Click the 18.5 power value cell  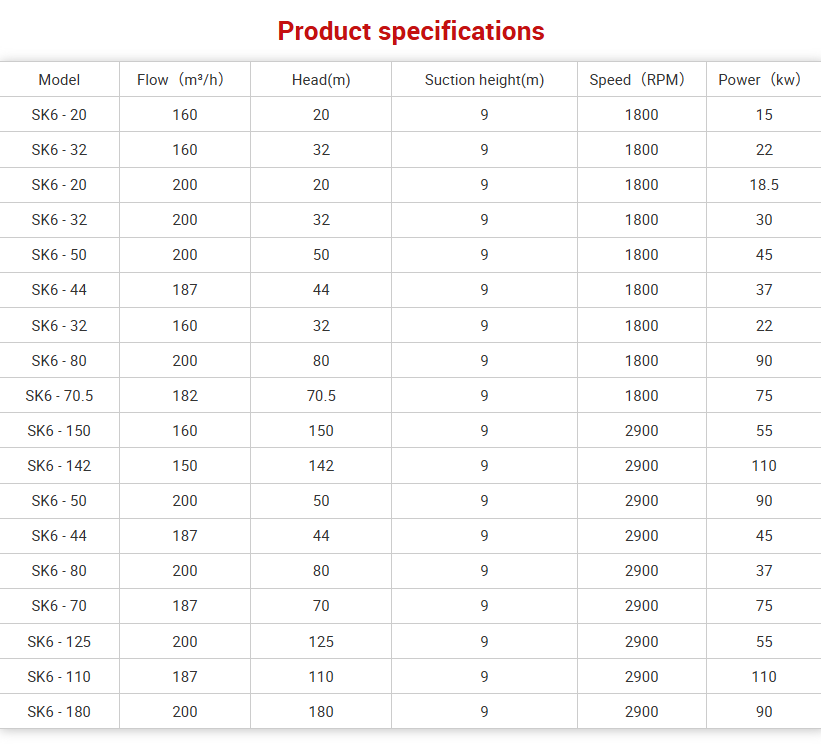[764, 185]
